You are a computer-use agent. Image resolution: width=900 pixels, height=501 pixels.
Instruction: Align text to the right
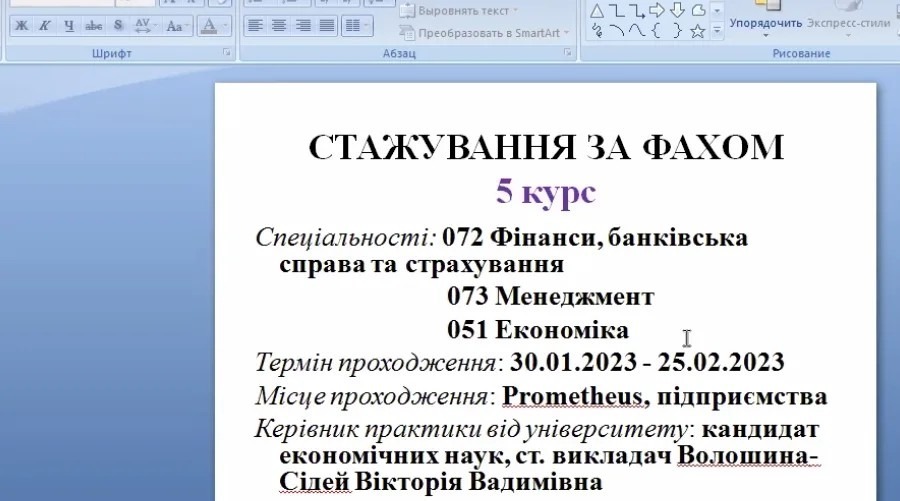tap(300, 26)
